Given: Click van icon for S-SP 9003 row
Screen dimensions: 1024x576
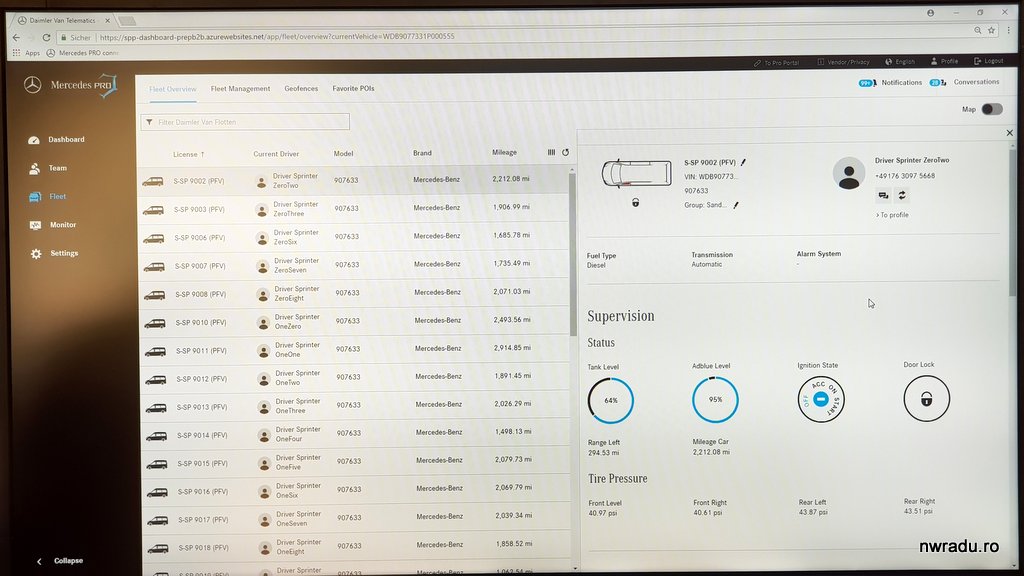Looking at the screenshot, I should pos(153,210).
